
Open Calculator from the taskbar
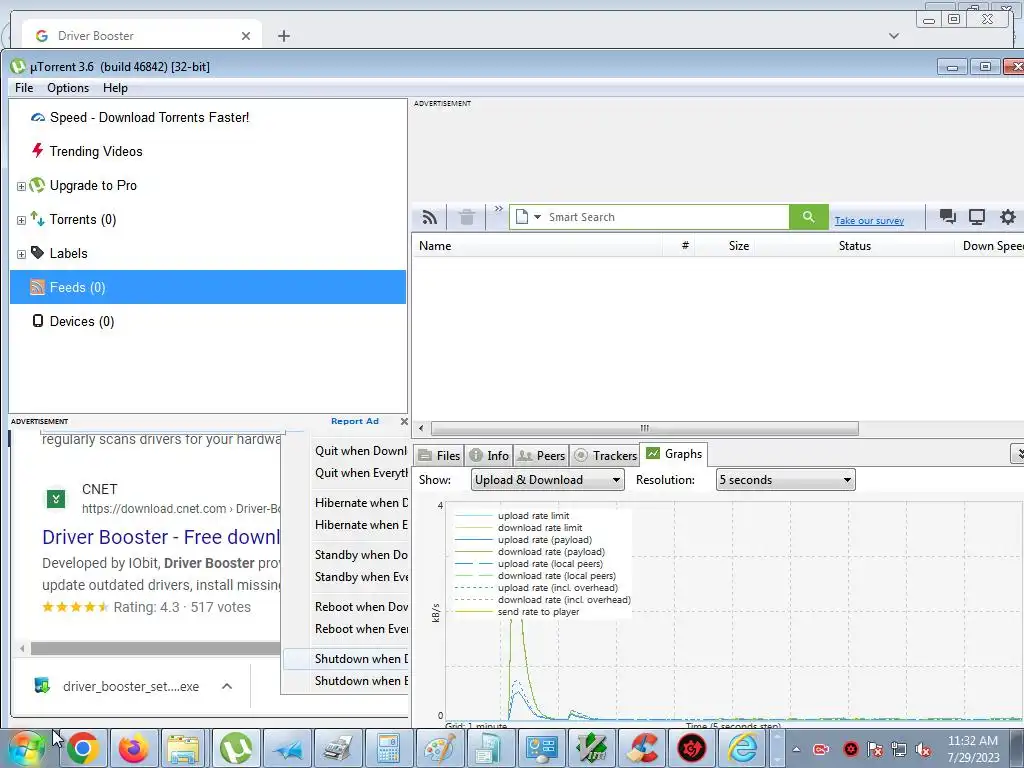click(x=388, y=748)
